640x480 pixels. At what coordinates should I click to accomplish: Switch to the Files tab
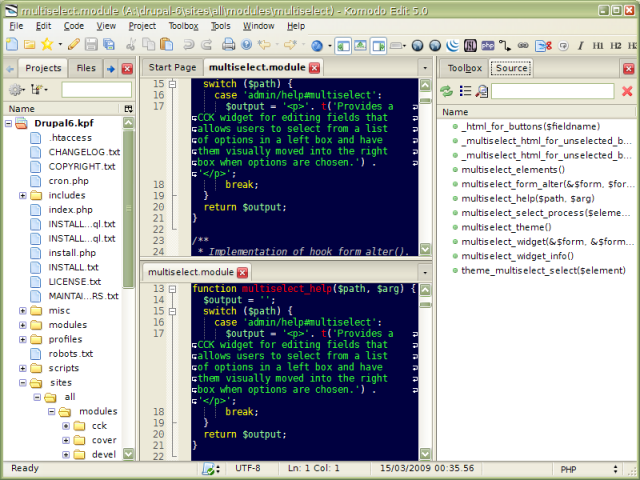[x=86, y=68]
